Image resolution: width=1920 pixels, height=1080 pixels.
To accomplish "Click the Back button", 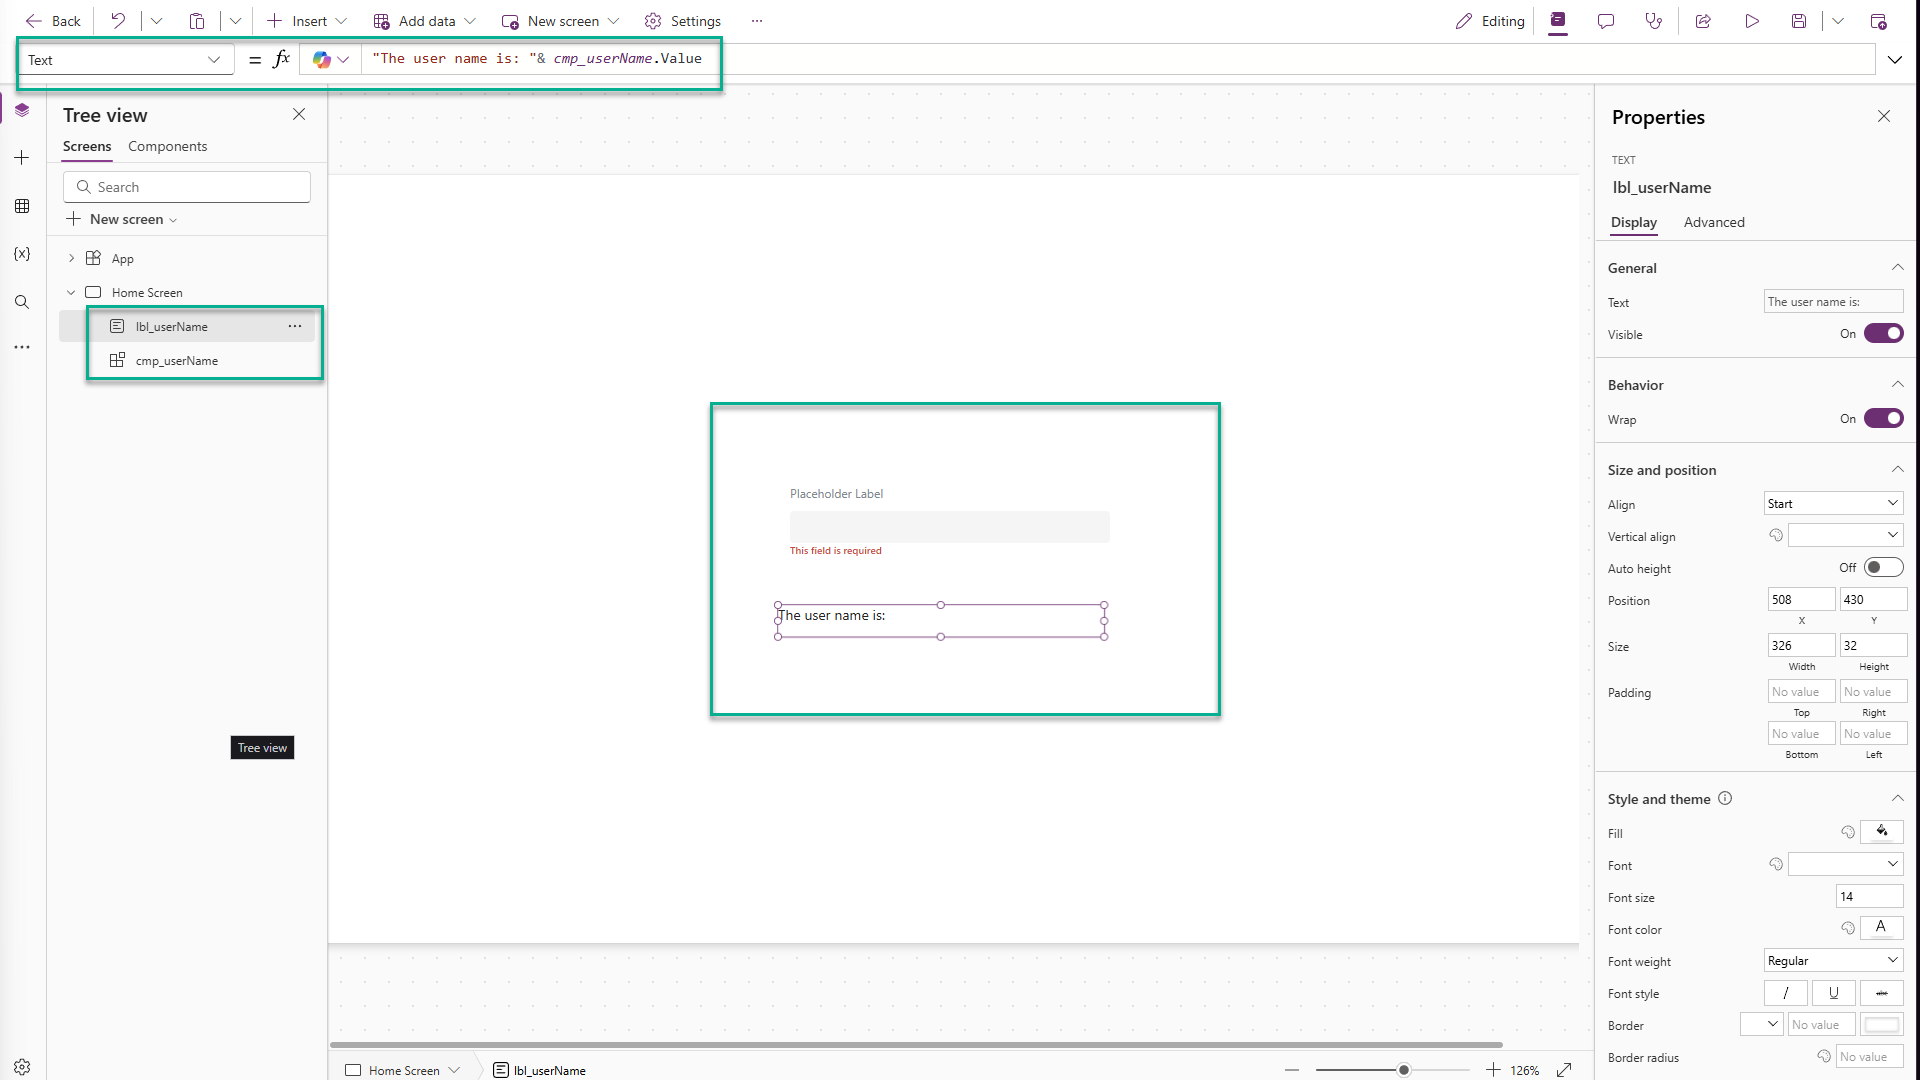I will [53, 21].
